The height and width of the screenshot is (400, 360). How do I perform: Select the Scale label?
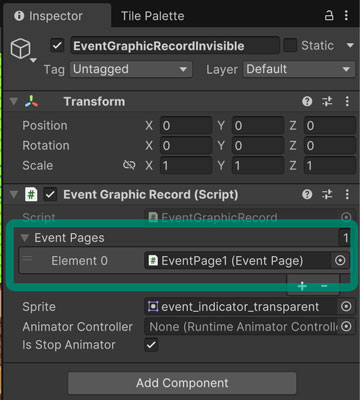(37, 165)
